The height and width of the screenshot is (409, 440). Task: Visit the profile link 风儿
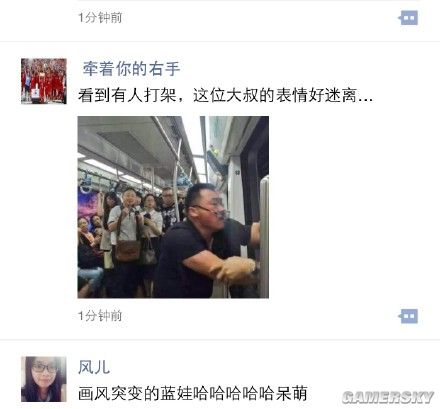[94, 367]
